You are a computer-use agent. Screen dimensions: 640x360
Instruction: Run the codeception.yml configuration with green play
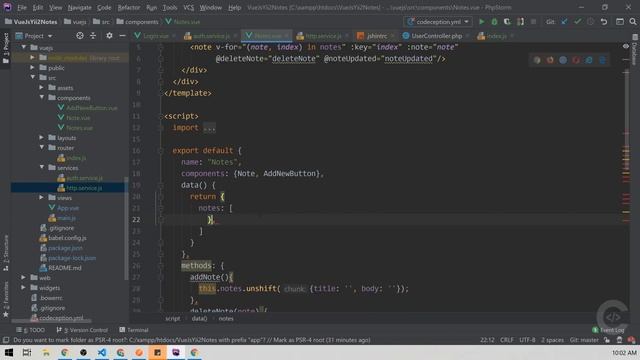tap(482, 22)
